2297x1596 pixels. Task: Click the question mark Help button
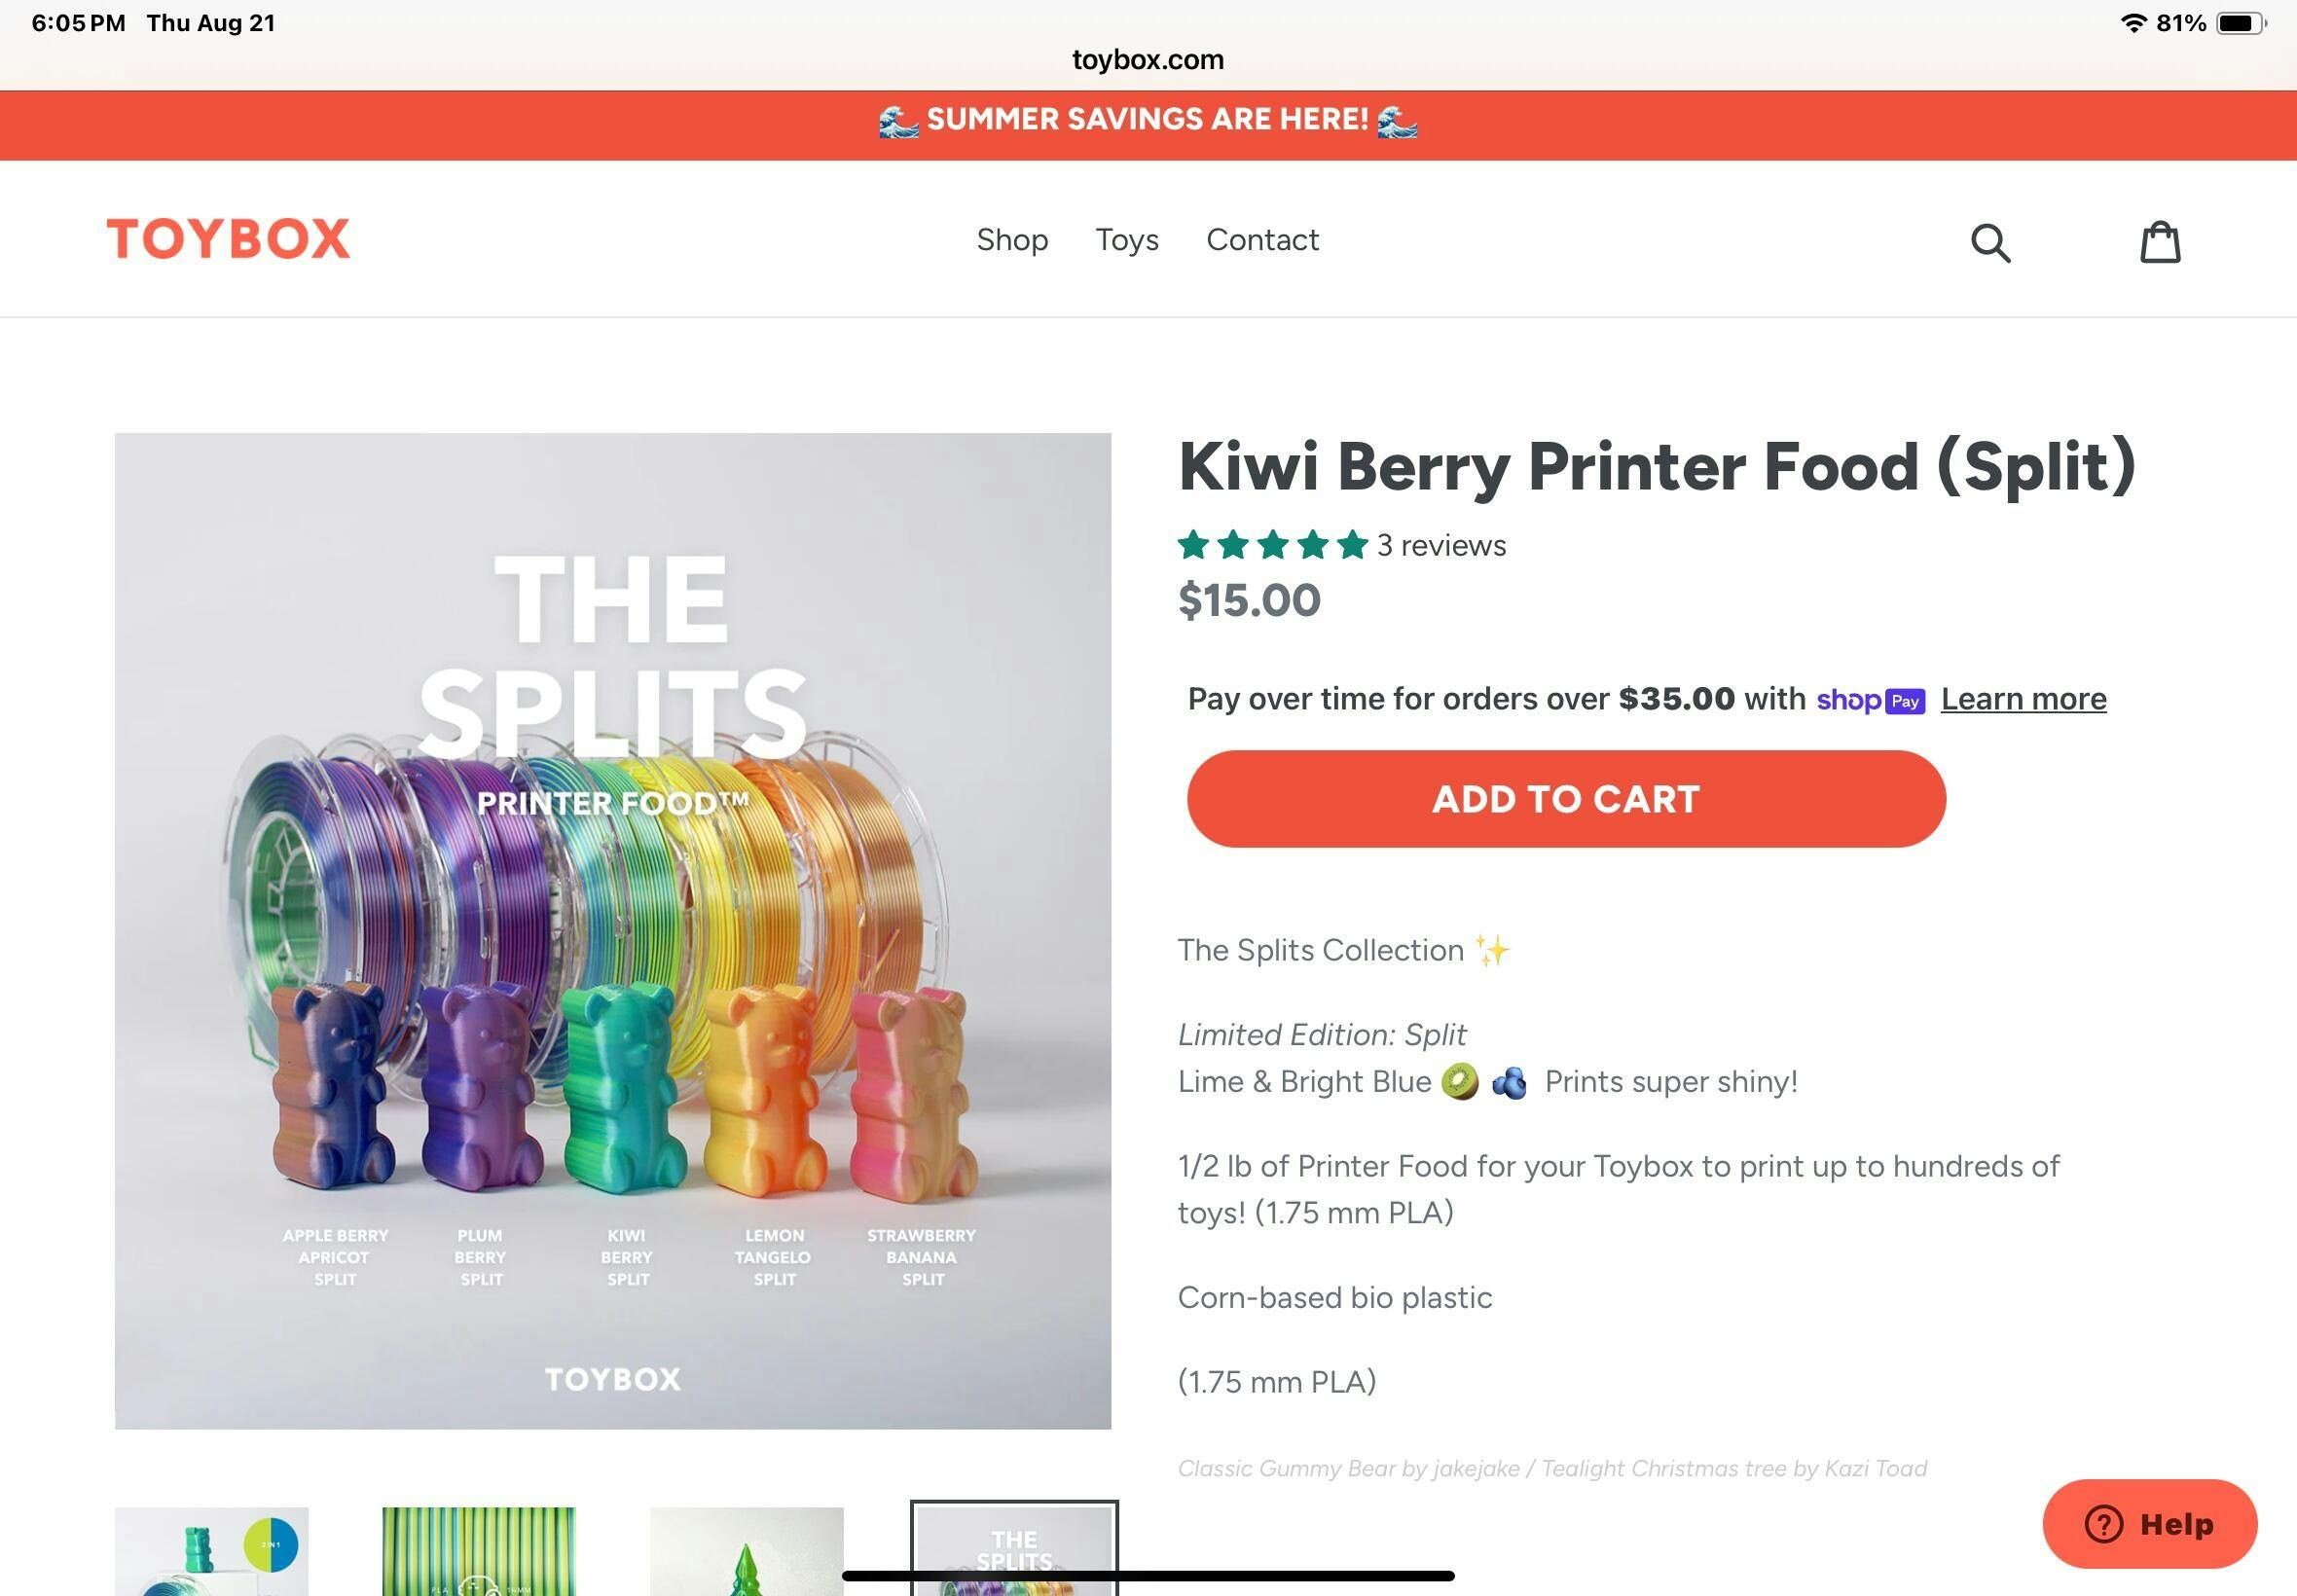[x=2149, y=1523]
